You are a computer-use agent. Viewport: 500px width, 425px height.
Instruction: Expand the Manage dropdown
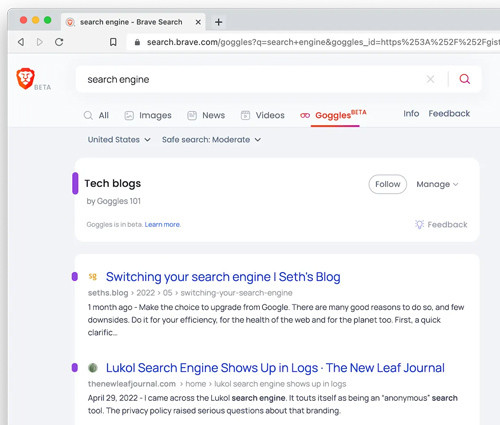pyautogui.click(x=437, y=184)
